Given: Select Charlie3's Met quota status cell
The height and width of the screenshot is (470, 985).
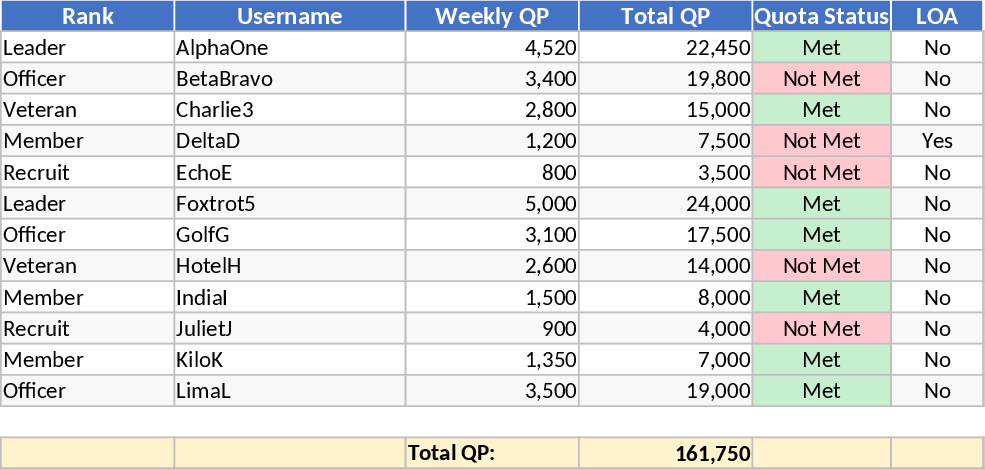Looking at the screenshot, I should (821, 110).
